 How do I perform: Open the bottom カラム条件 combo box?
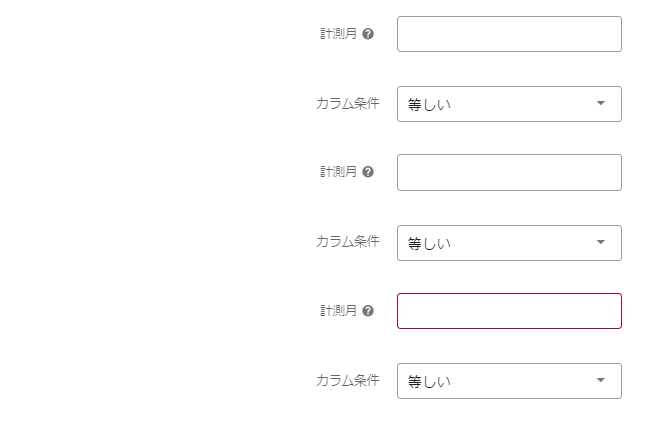(x=509, y=381)
